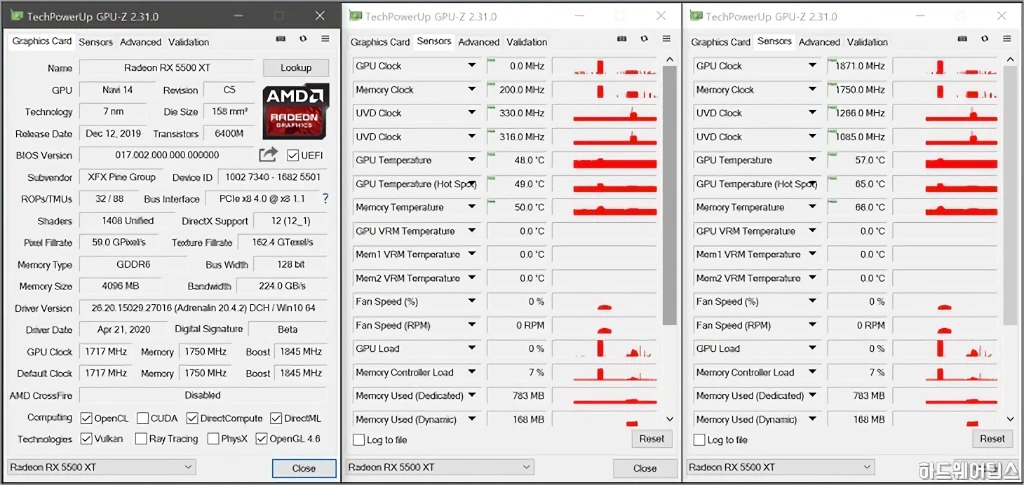The image size is (1024, 485).
Task: Click the 1871.0 MHz GPU Clock value in the right window
Action: click(858, 66)
